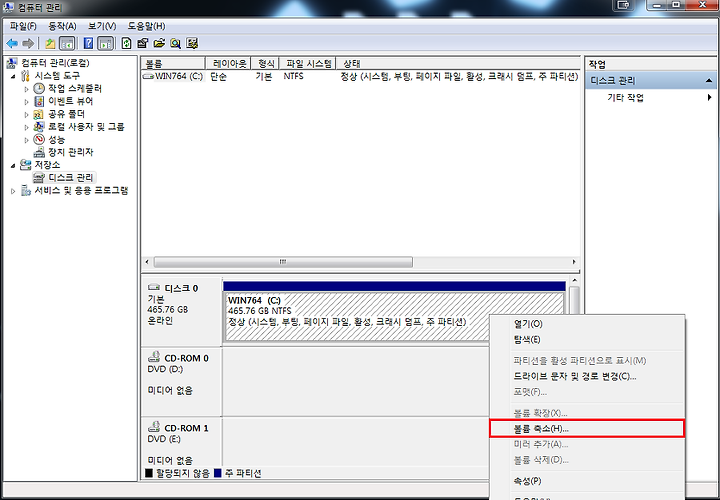
Task: Click the 볼륨 column header
Action: tap(173, 63)
